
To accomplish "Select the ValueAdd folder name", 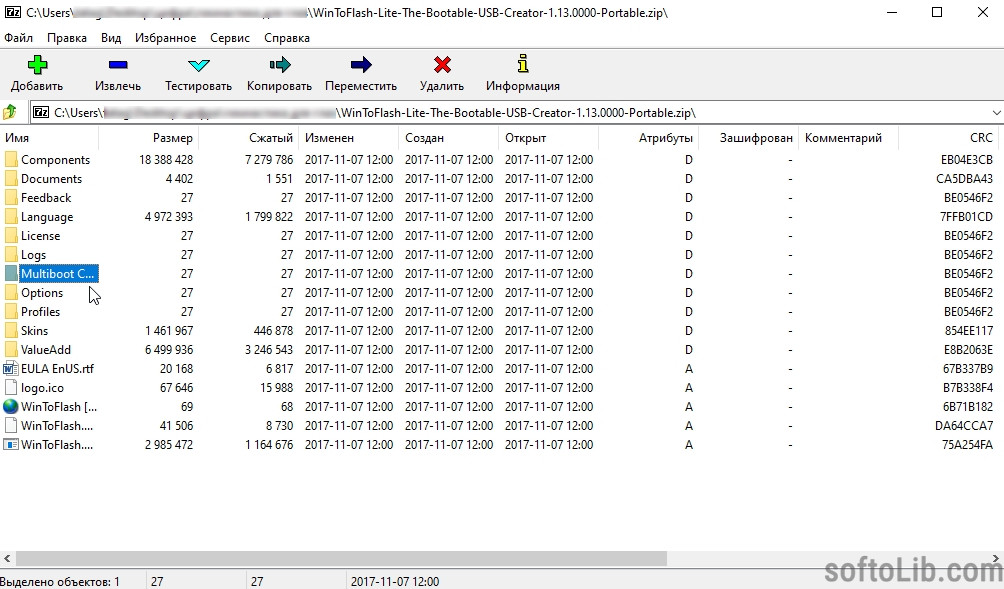I will (x=45, y=350).
